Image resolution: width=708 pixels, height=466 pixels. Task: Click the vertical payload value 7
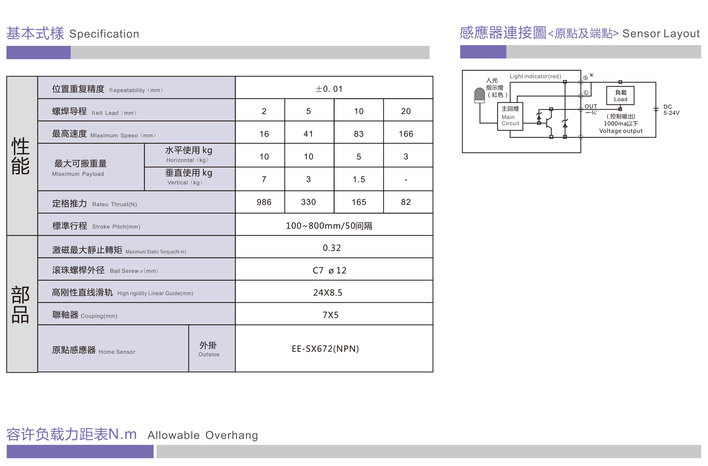[x=264, y=179]
